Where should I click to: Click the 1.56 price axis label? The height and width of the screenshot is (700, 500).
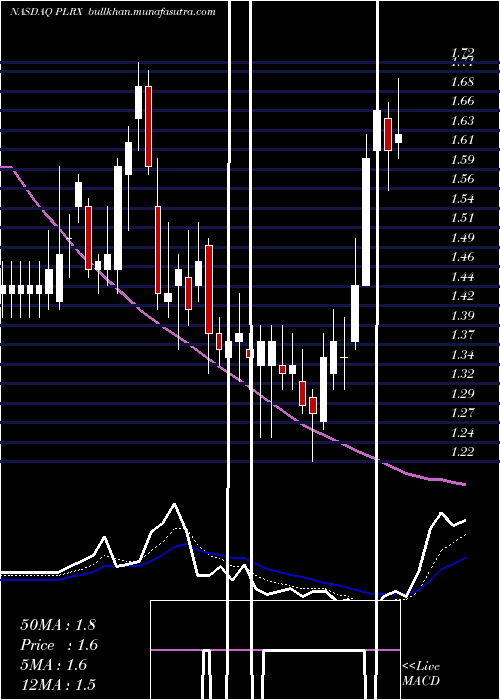[462, 179]
